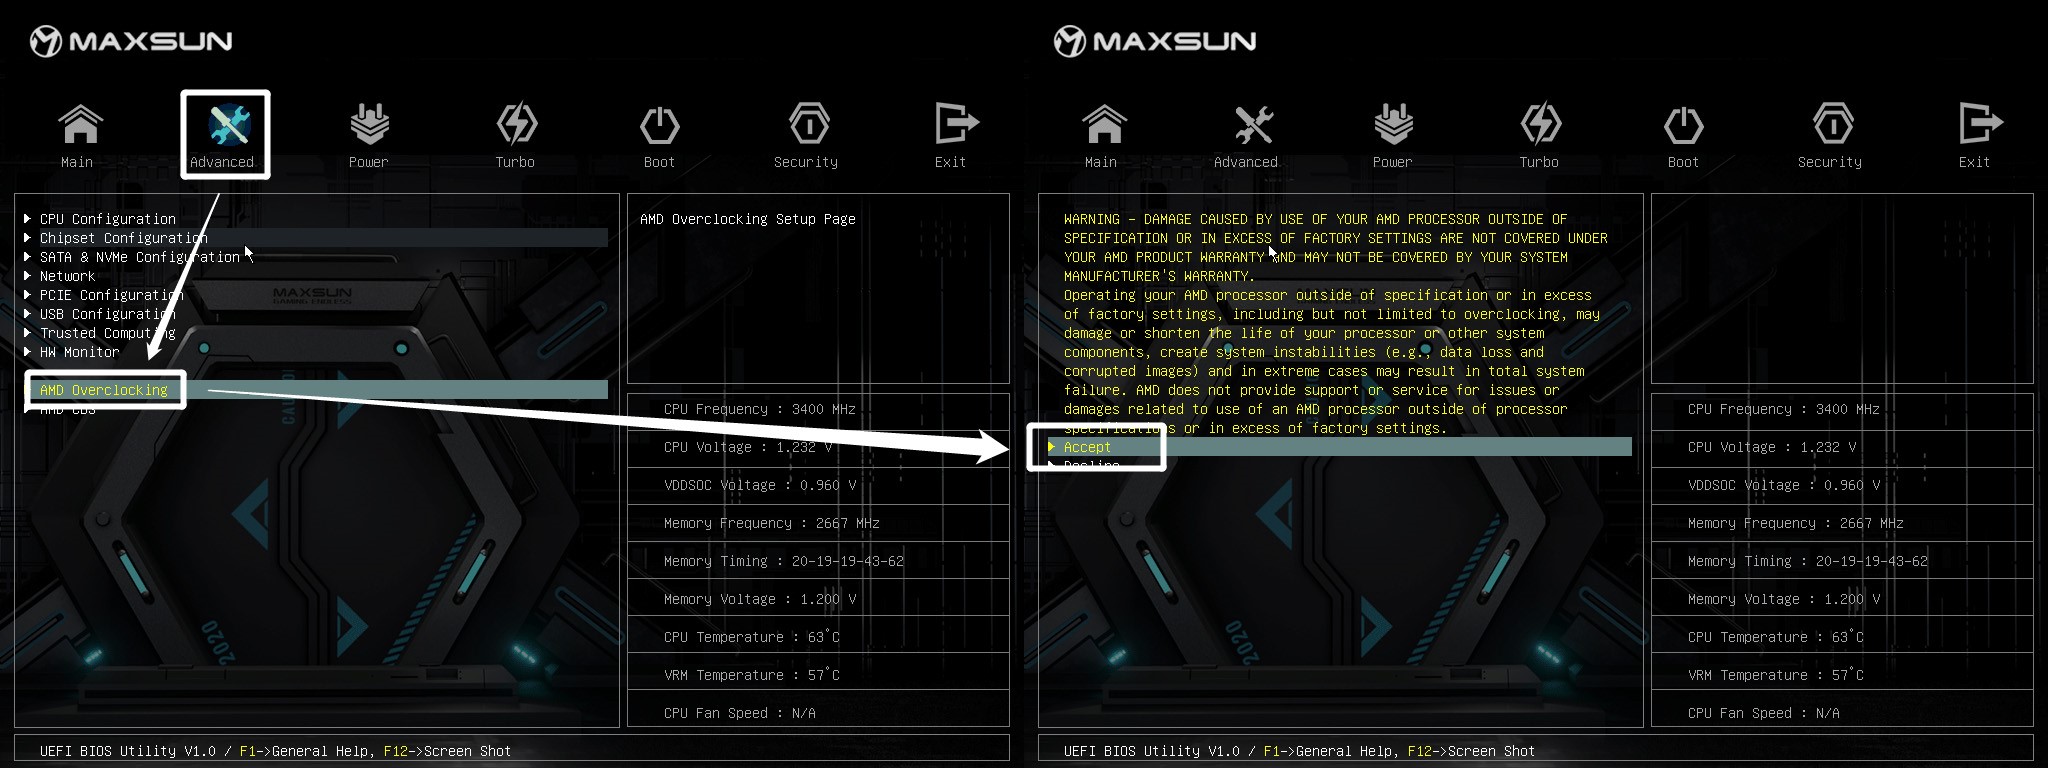
Task: Click the MAXSUN logo in right screen
Action: 1155,41
